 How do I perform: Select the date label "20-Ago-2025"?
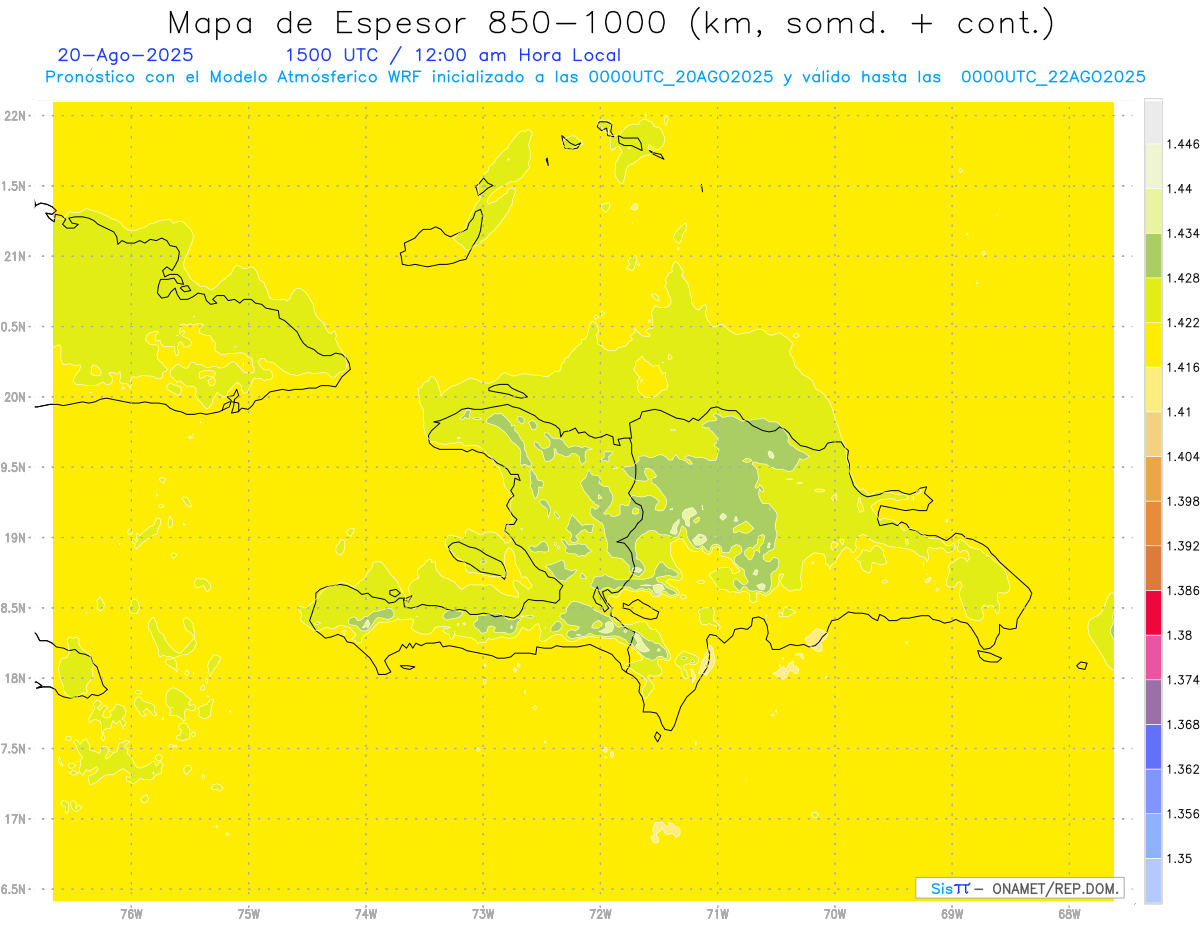[x=126, y=55]
